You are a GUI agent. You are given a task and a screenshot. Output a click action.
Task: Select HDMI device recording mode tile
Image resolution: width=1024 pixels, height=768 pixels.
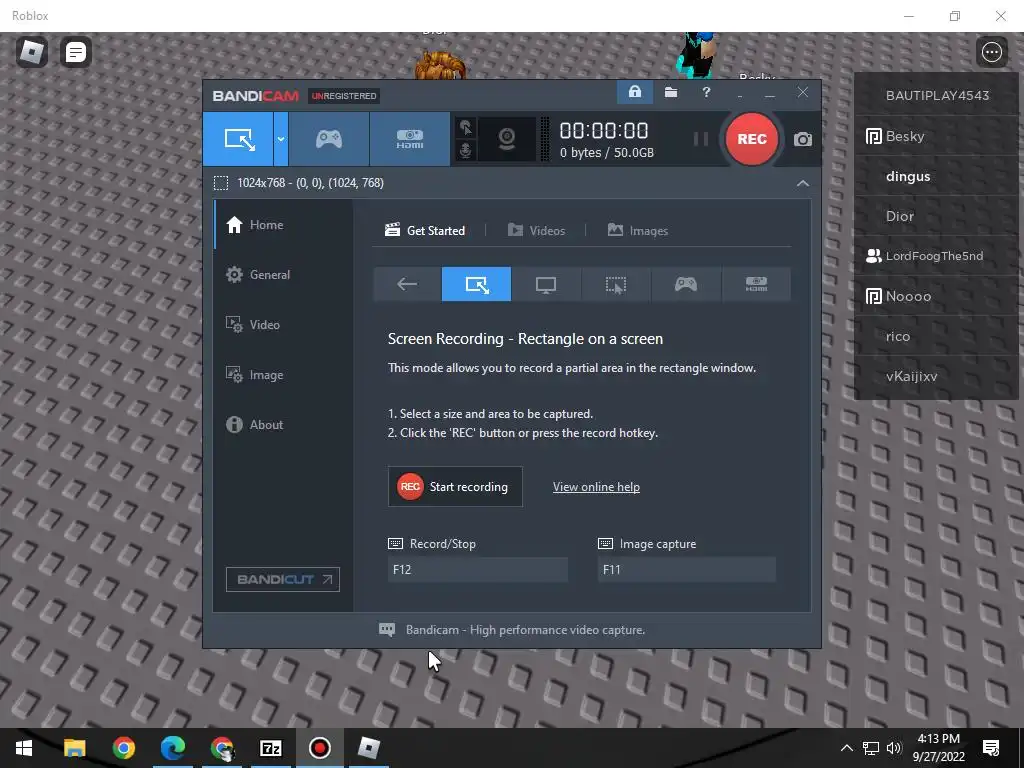tap(756, 284)
